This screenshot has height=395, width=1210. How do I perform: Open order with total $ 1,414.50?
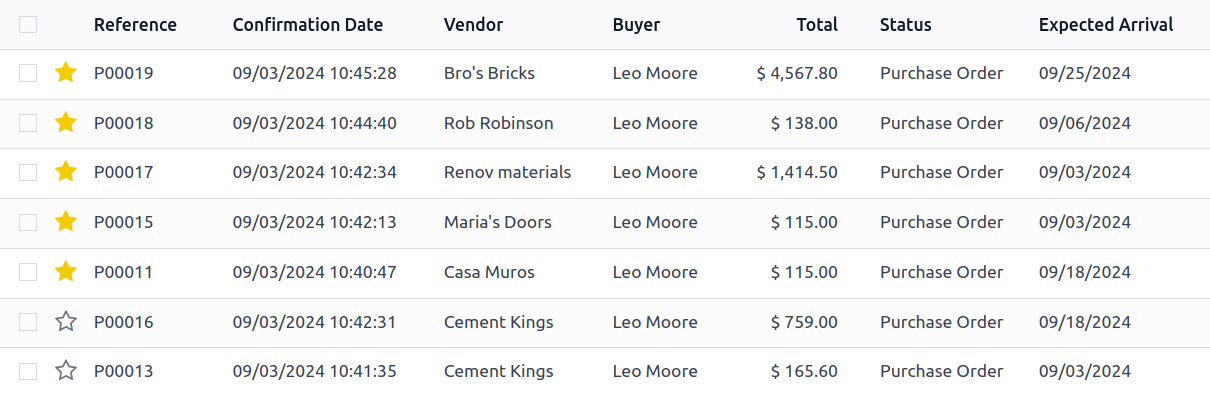click(797, 172)
